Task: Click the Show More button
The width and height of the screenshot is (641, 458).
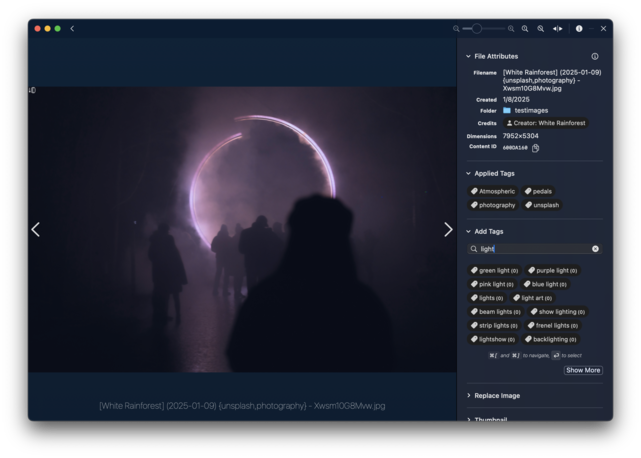Action: tap(583, 370)
